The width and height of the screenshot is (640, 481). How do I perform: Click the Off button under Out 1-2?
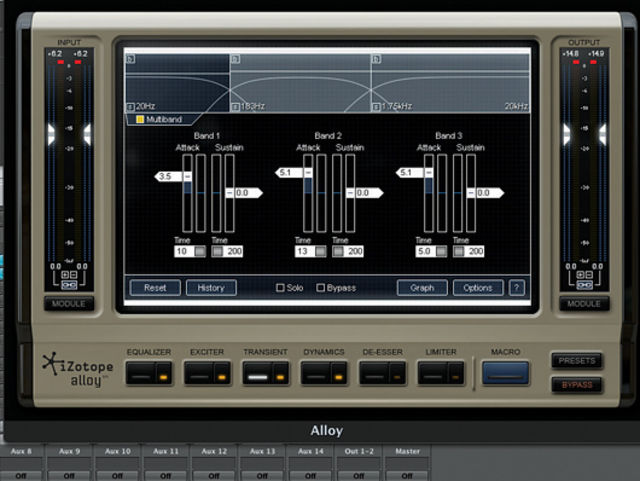pos(359,476)
